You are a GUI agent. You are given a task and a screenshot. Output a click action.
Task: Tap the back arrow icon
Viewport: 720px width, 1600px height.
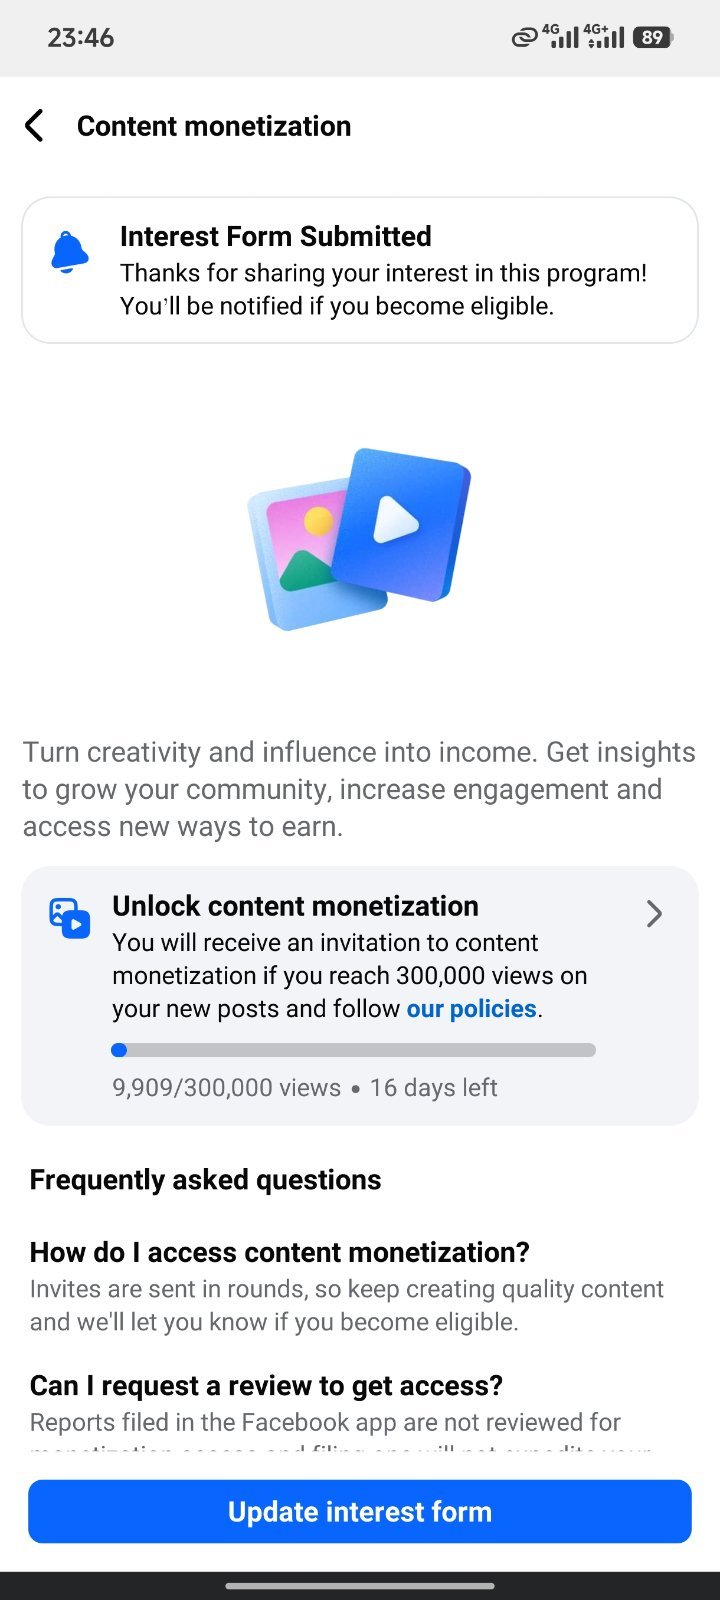coord(35,126)
